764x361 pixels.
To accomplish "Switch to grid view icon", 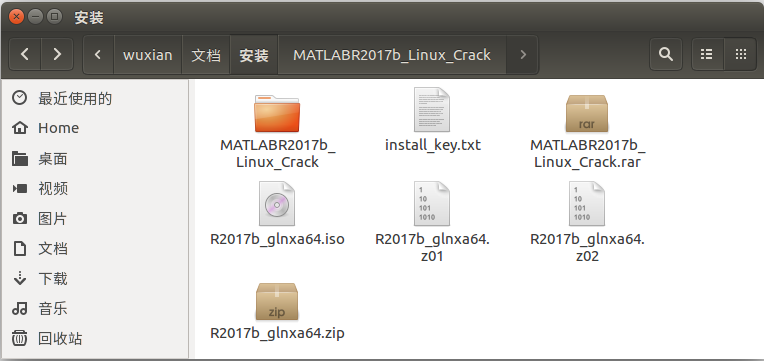I will 740,54.
